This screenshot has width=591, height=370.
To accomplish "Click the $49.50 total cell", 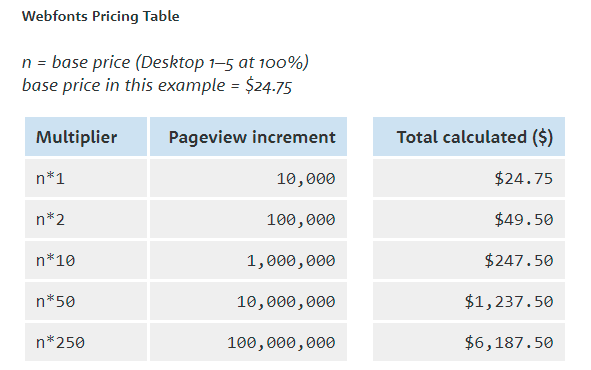I will [x=469, y=219].
